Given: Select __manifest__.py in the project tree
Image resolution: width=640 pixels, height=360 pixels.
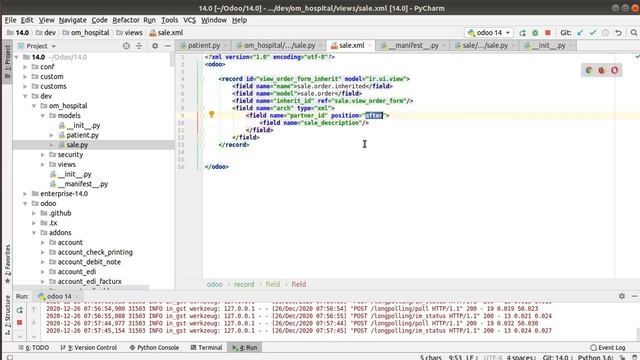Looking at the screenshot, I should pos(82,184).
